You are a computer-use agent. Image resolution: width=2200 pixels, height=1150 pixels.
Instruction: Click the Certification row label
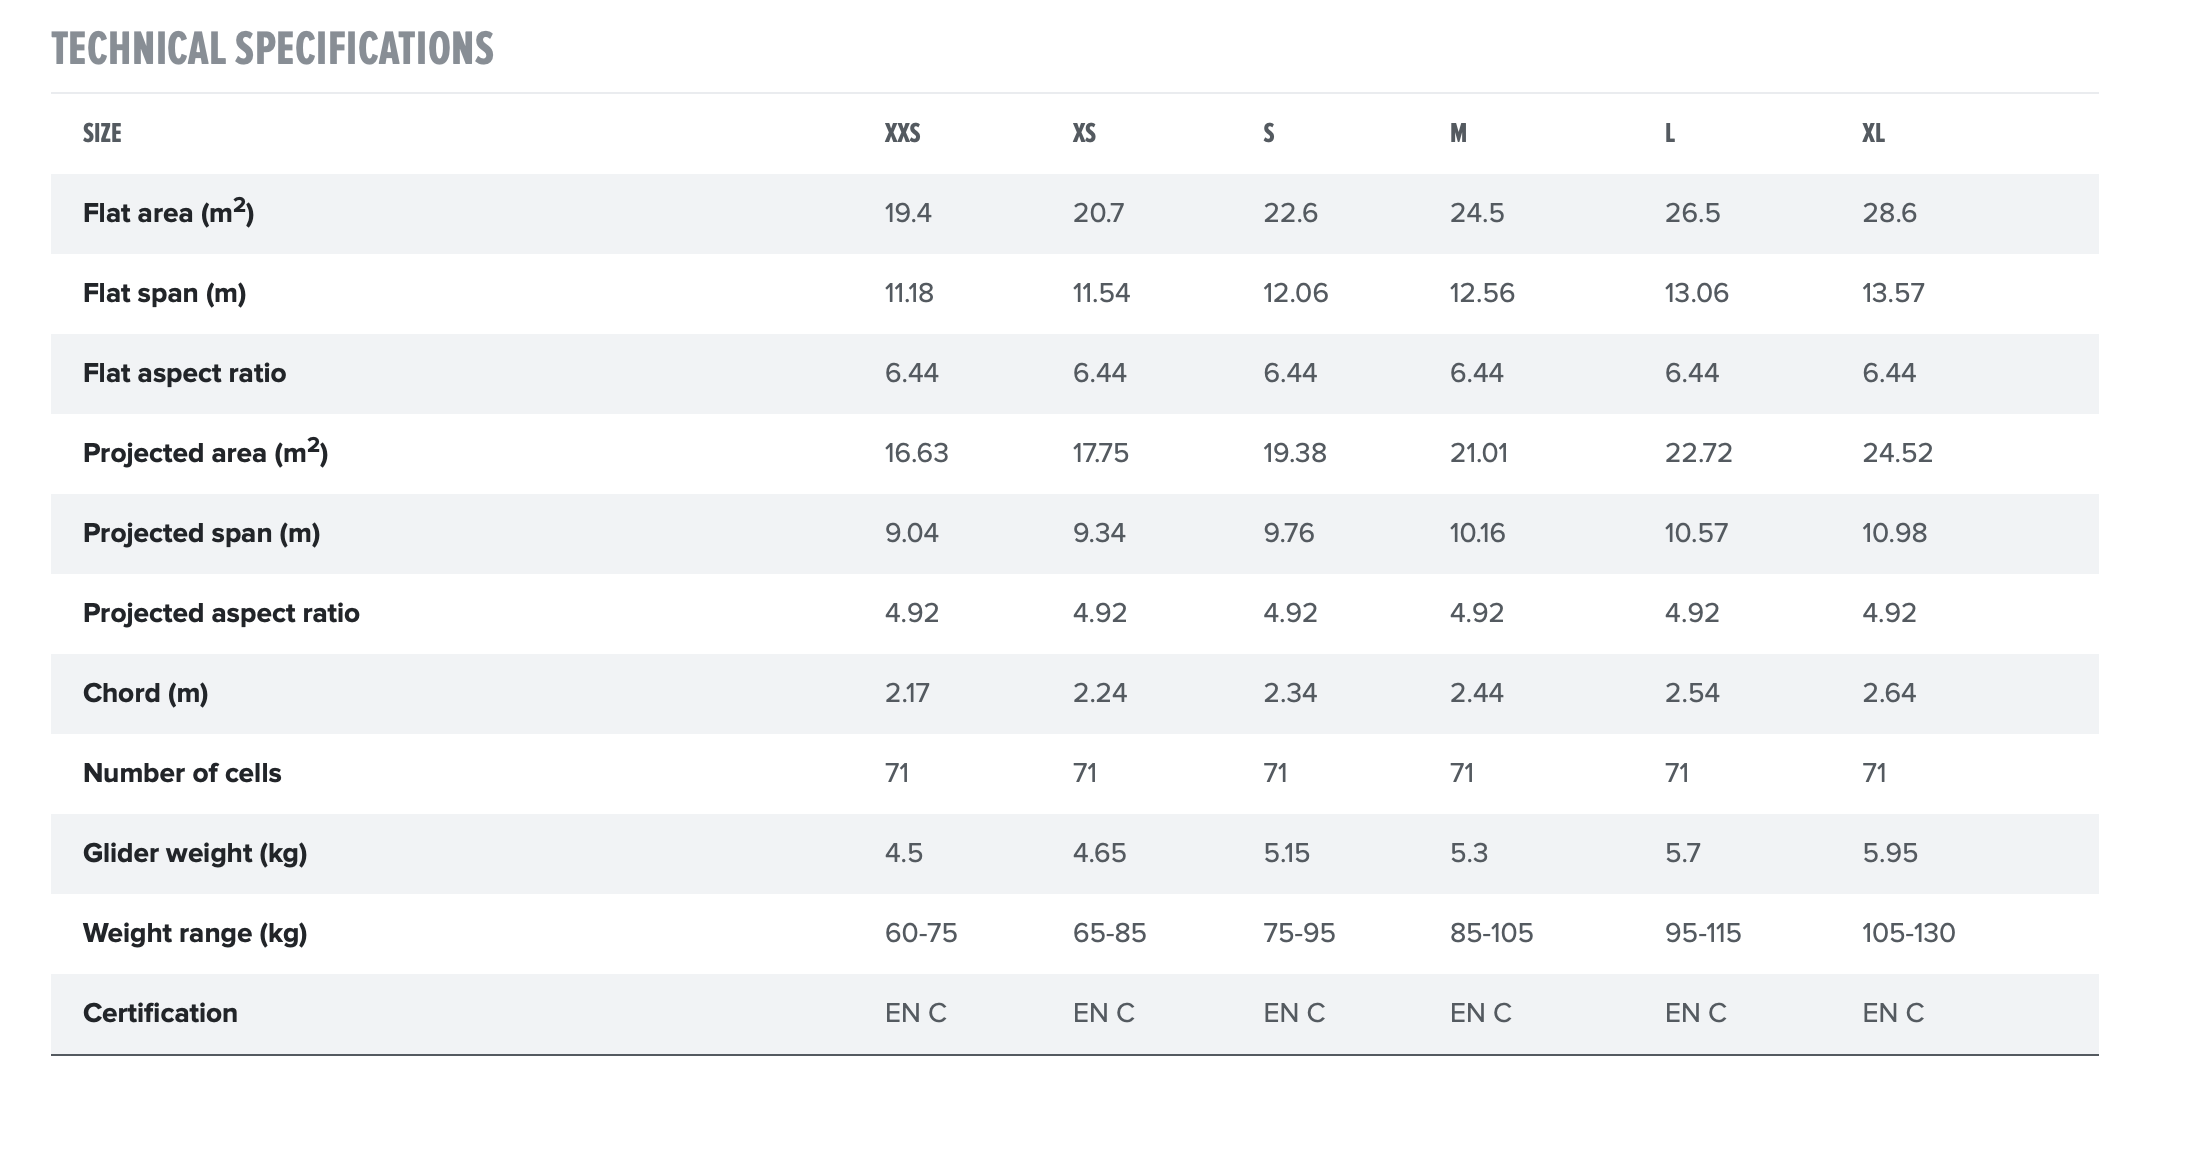(x=160, y=1013)
